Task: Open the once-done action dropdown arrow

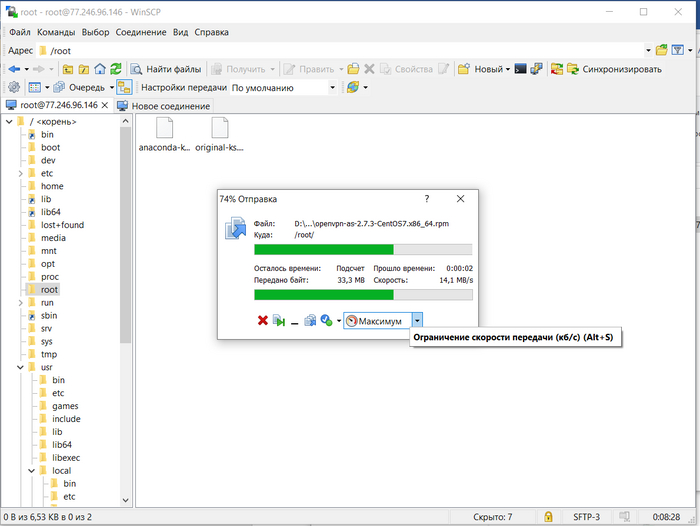Action: 339,321
